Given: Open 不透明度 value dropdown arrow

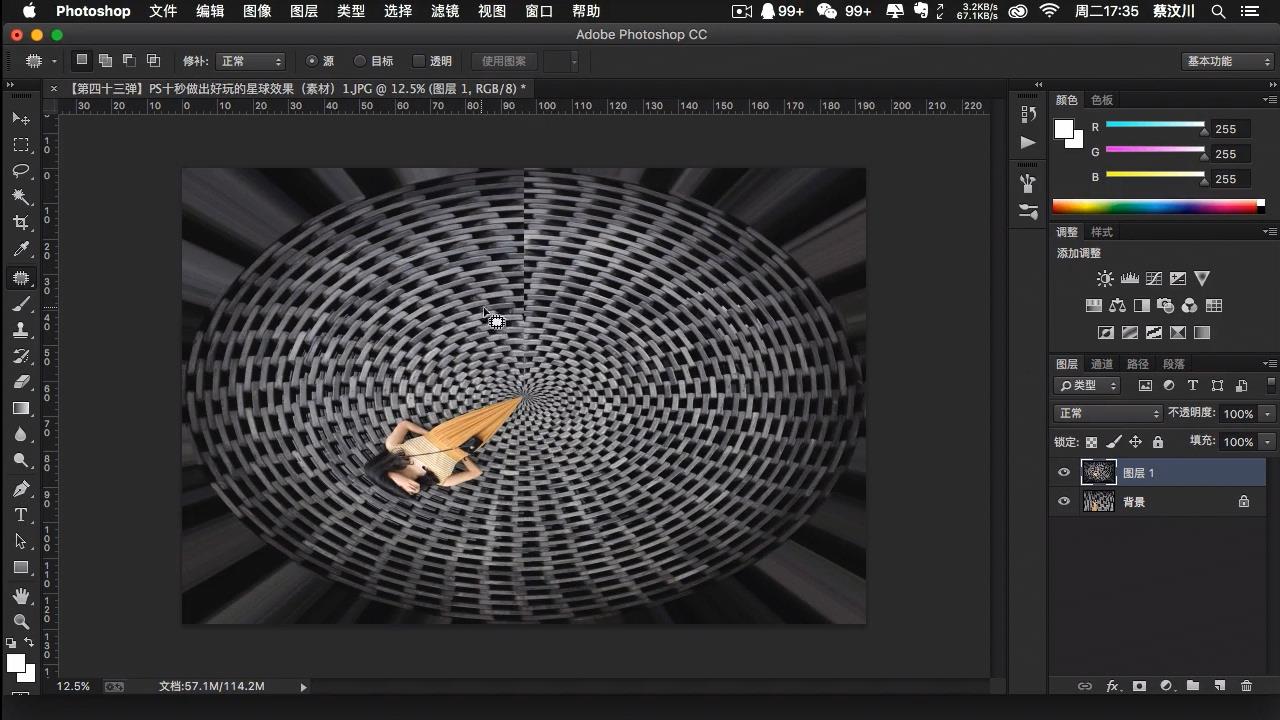Looking at the screenshot, I should pos(1268,413).
